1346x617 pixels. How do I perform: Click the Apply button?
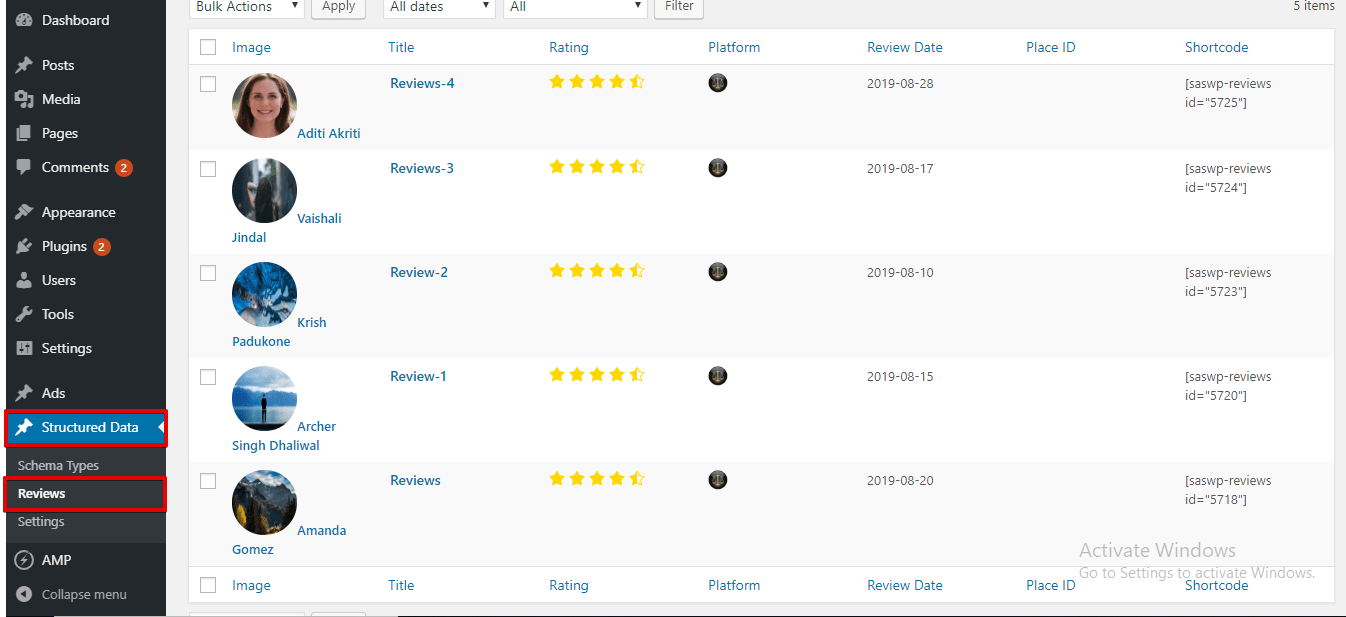coord(338,7)
